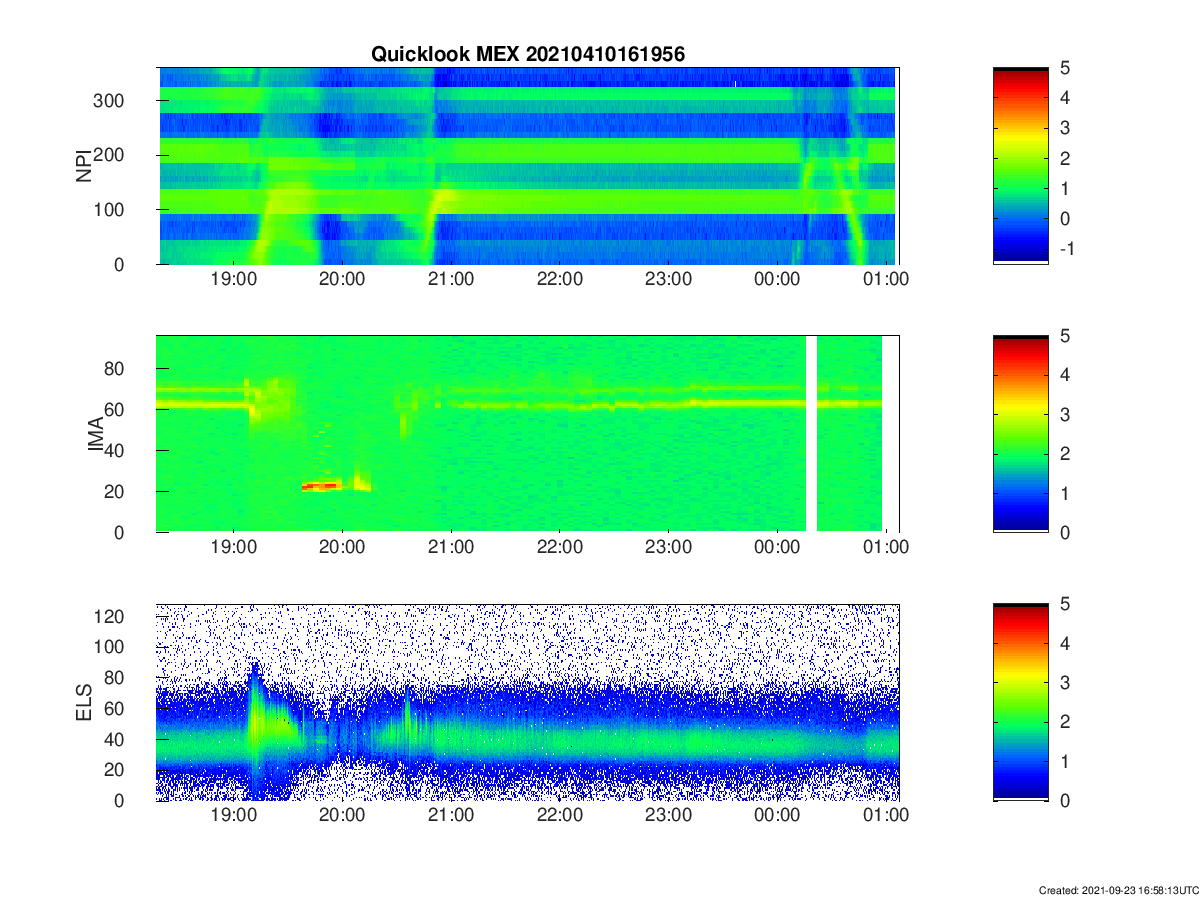This screenshot has width=1200, height=900.
Task: Click the NPI spectrogram plot area
Action: pyautogui.click(x=528, y=165)
